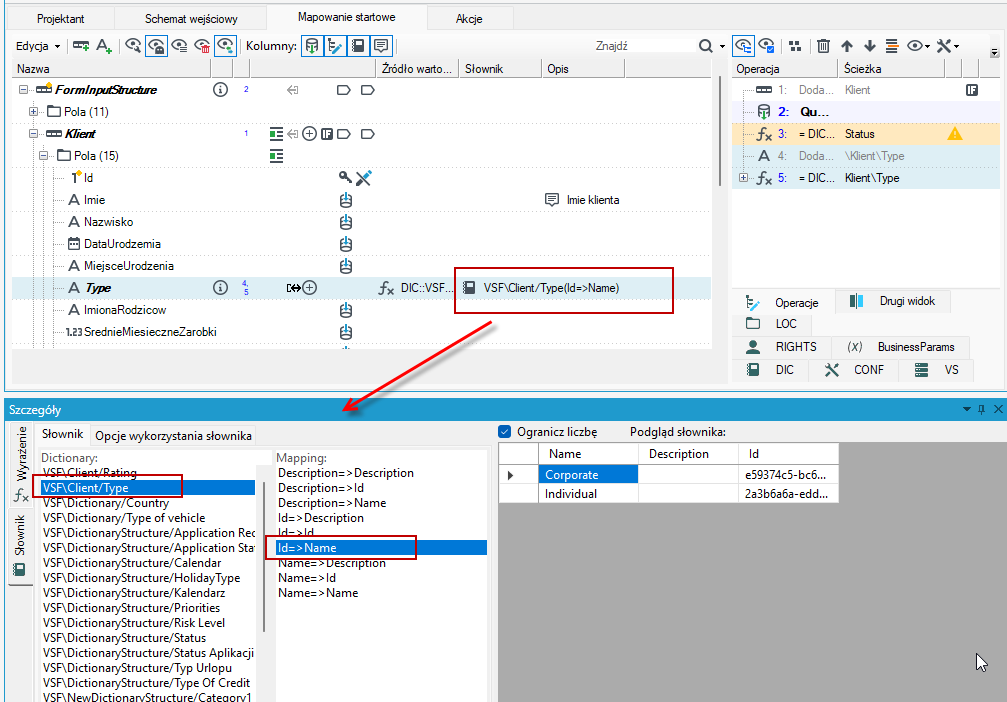Open the BusinessParams panel button

900,347
